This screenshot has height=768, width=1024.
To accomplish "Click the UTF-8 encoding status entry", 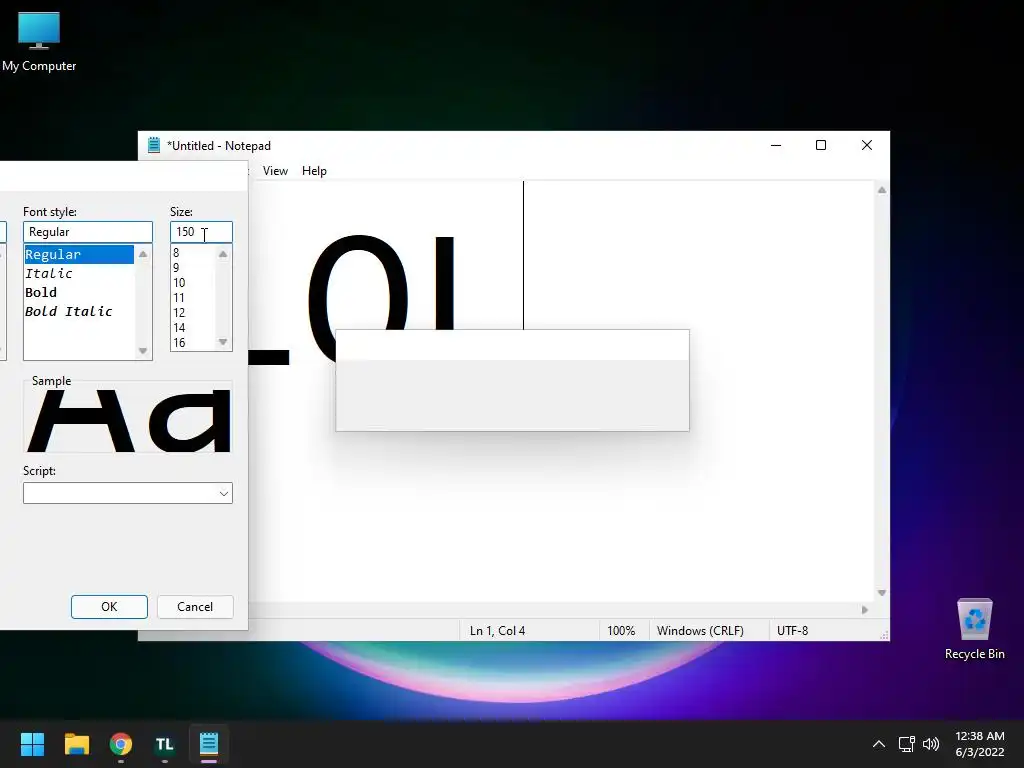I will click(792, 631).
